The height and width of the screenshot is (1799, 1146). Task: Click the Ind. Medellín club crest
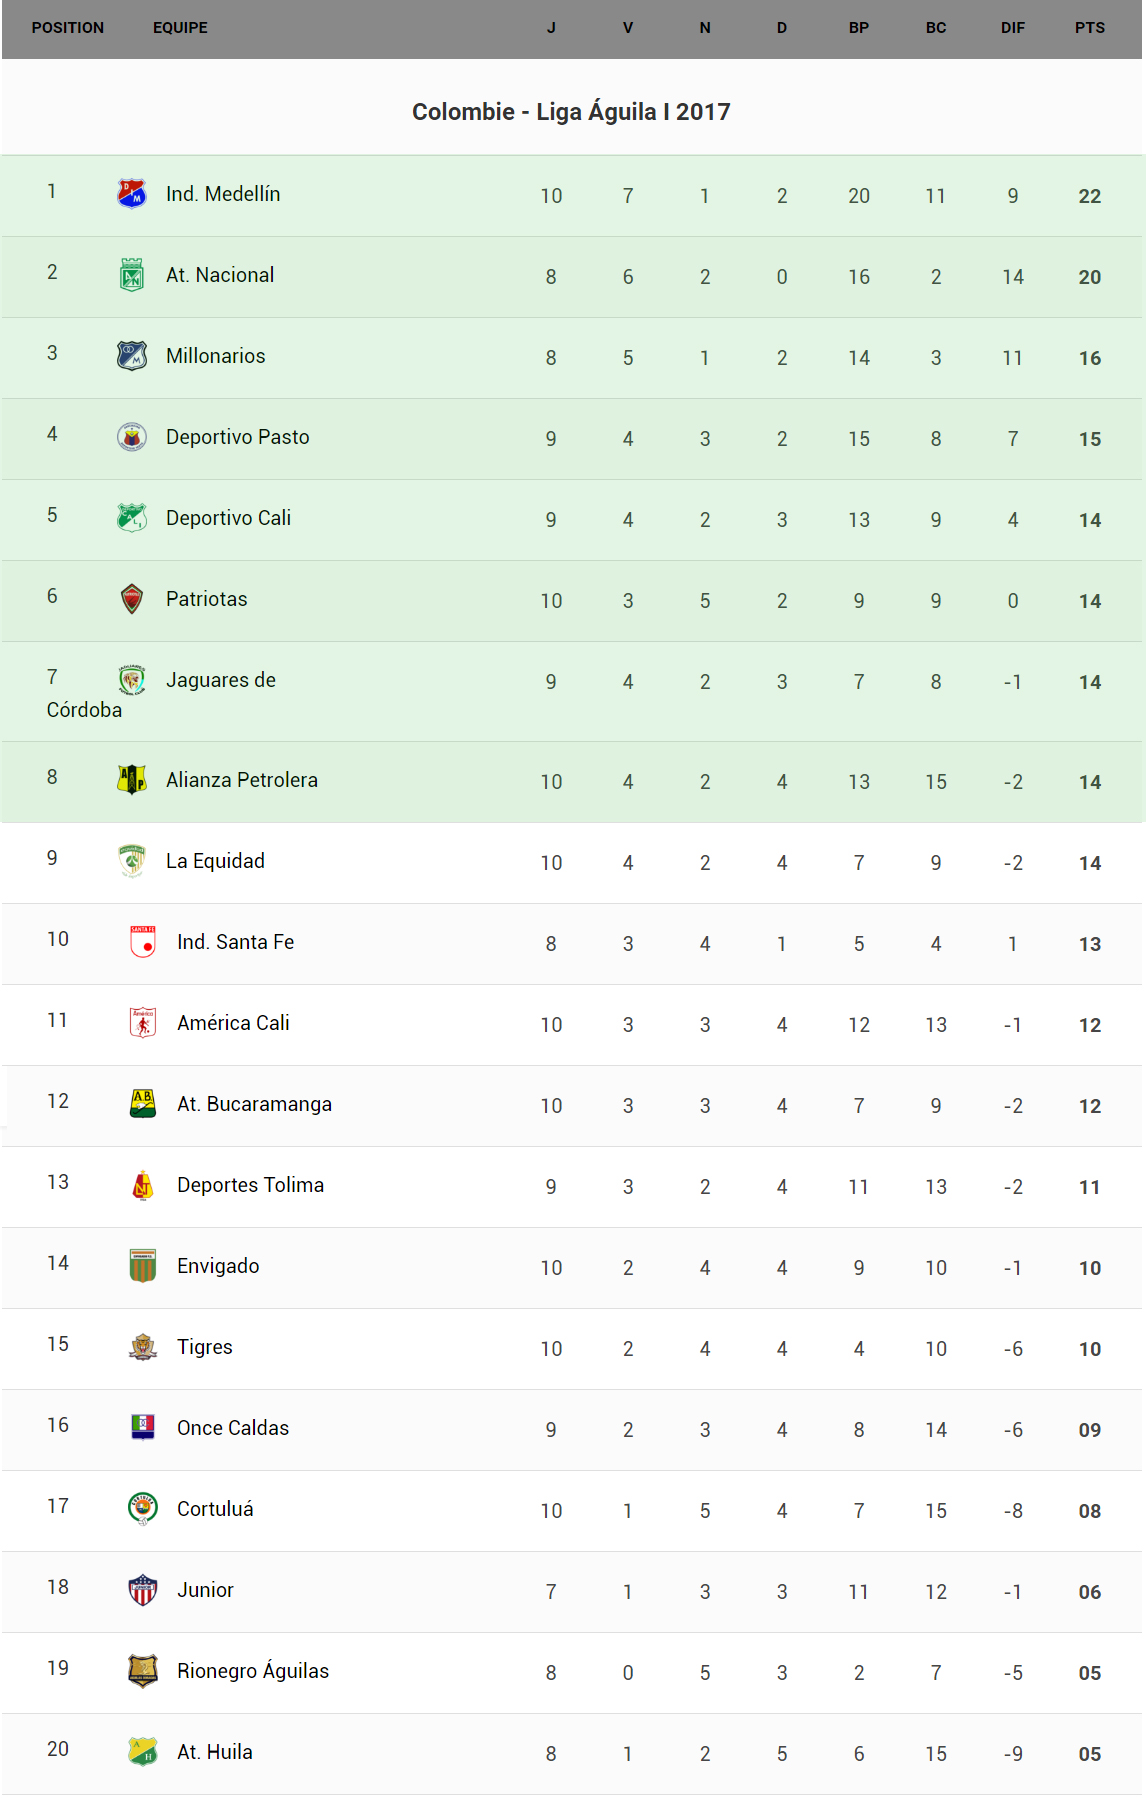point(132,193)
